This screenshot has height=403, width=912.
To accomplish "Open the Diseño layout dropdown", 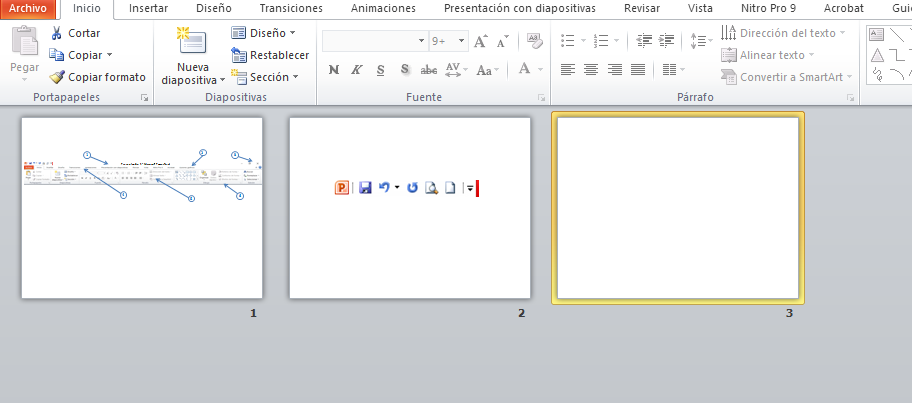I will pyautogui.click(x=264, y=33).
